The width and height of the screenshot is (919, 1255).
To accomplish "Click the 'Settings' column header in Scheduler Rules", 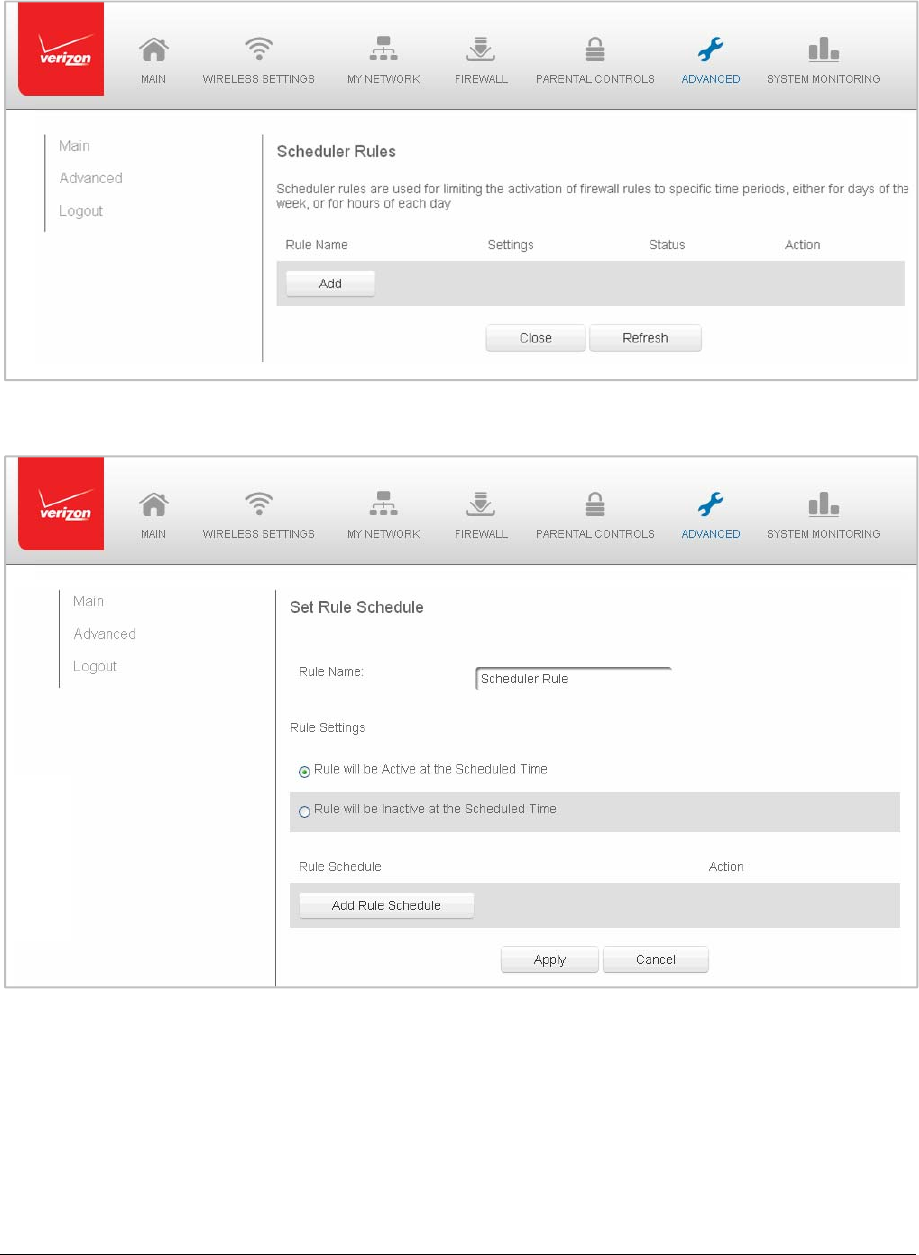I will click(510, 244).
